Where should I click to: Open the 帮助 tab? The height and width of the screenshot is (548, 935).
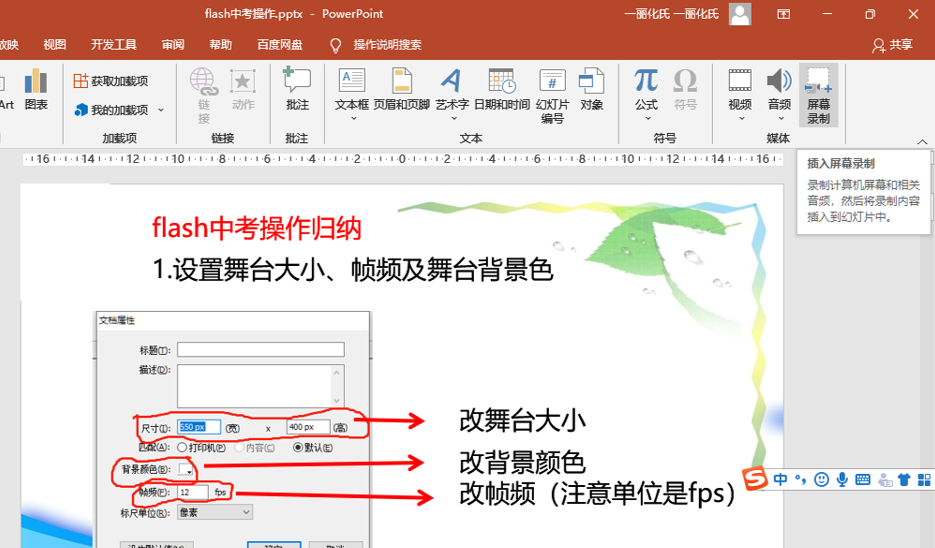pyautogui.click(x=220, y=45)
